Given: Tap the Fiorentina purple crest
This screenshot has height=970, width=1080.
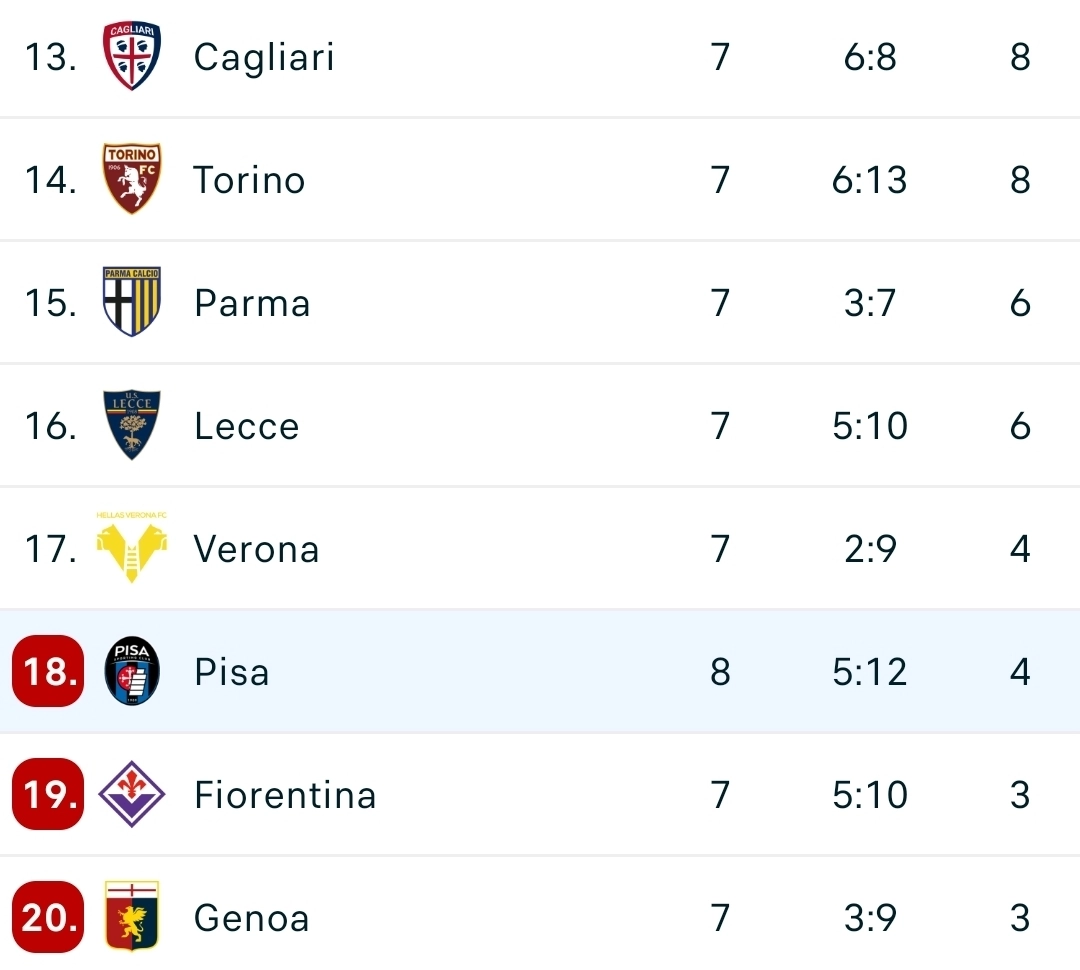Looking at the screenshot, I should 132,795.
